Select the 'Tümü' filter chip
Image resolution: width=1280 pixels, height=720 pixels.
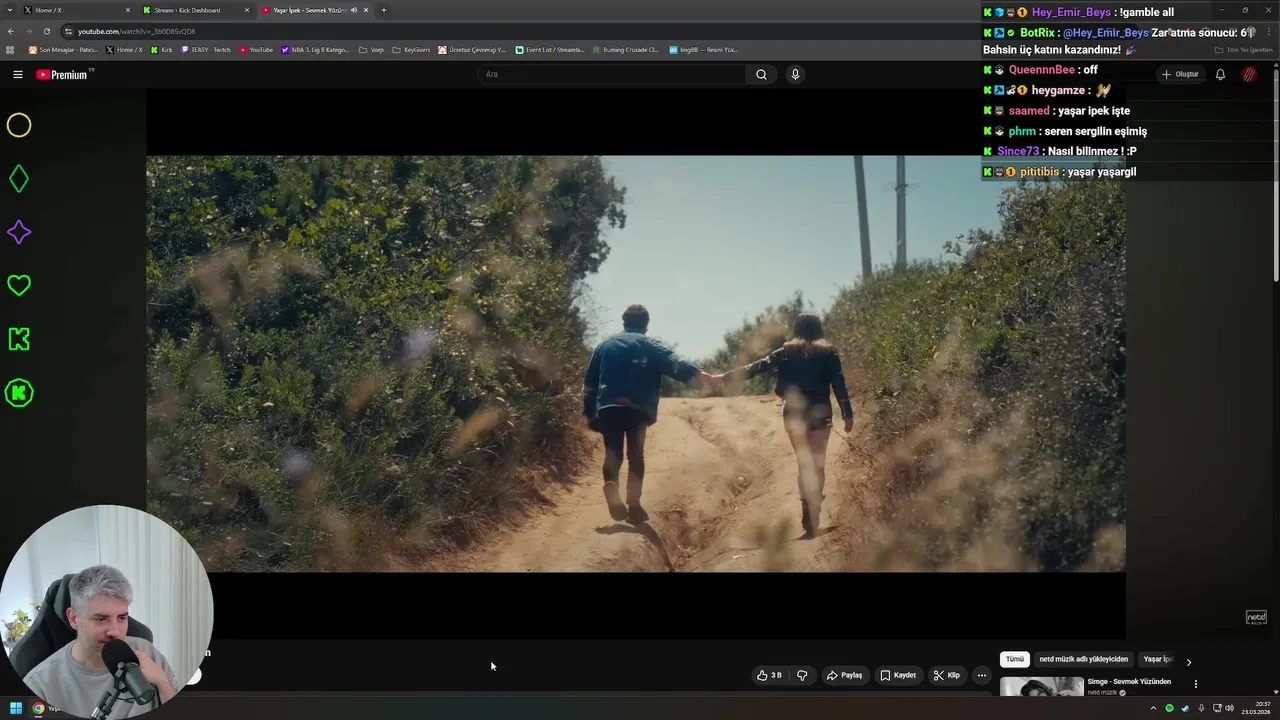1015,659
